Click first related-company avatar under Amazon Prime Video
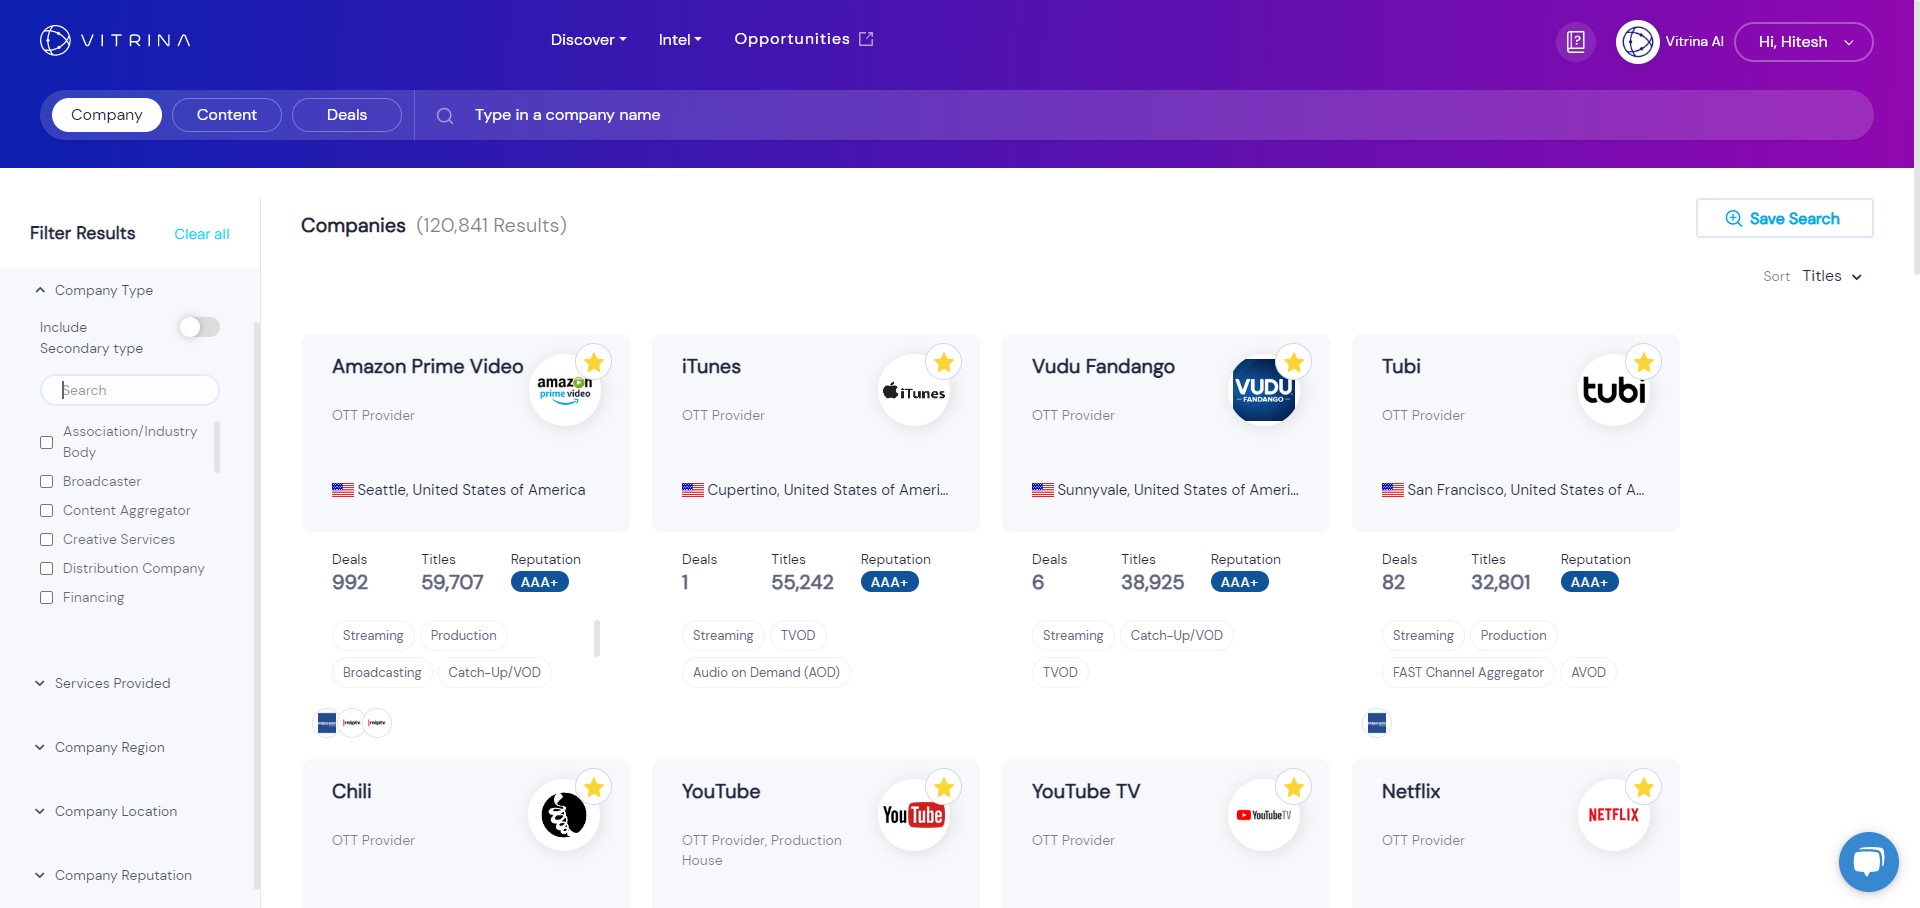This screenshot has width=1920, height=908. 327,723
